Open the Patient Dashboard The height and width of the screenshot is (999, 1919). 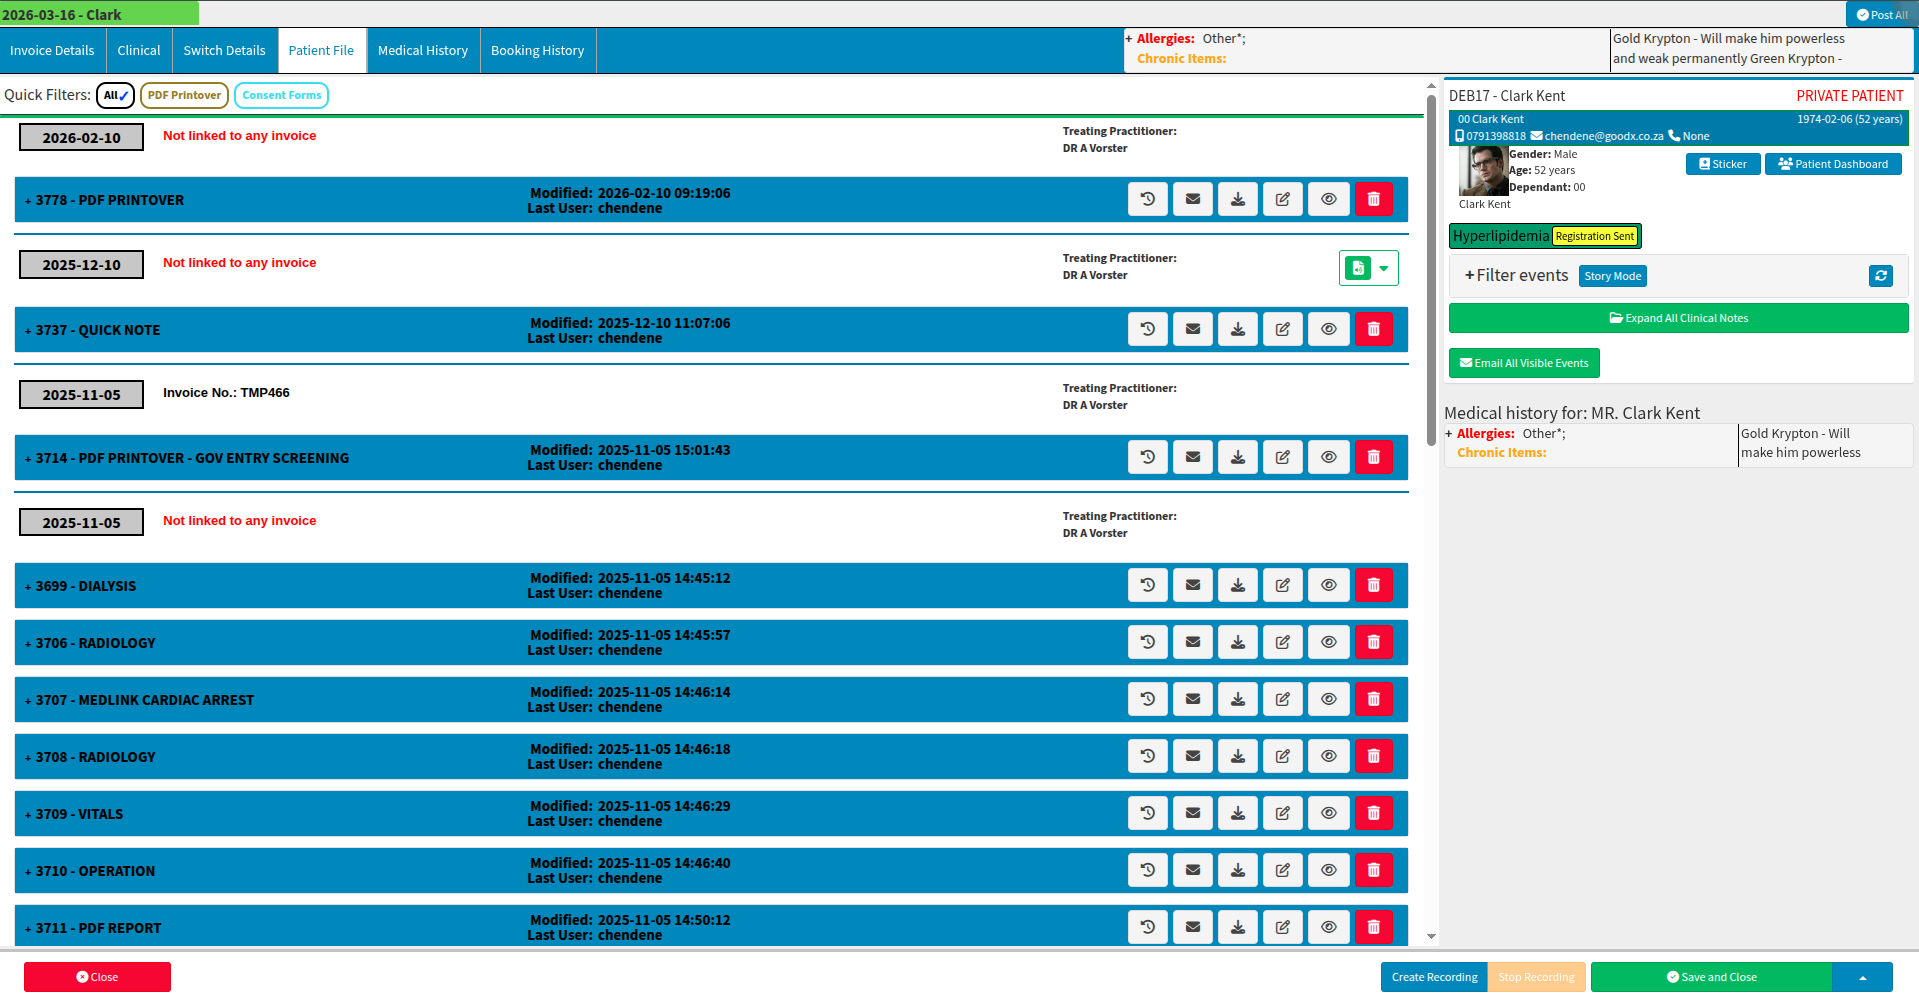[1833, 164]
